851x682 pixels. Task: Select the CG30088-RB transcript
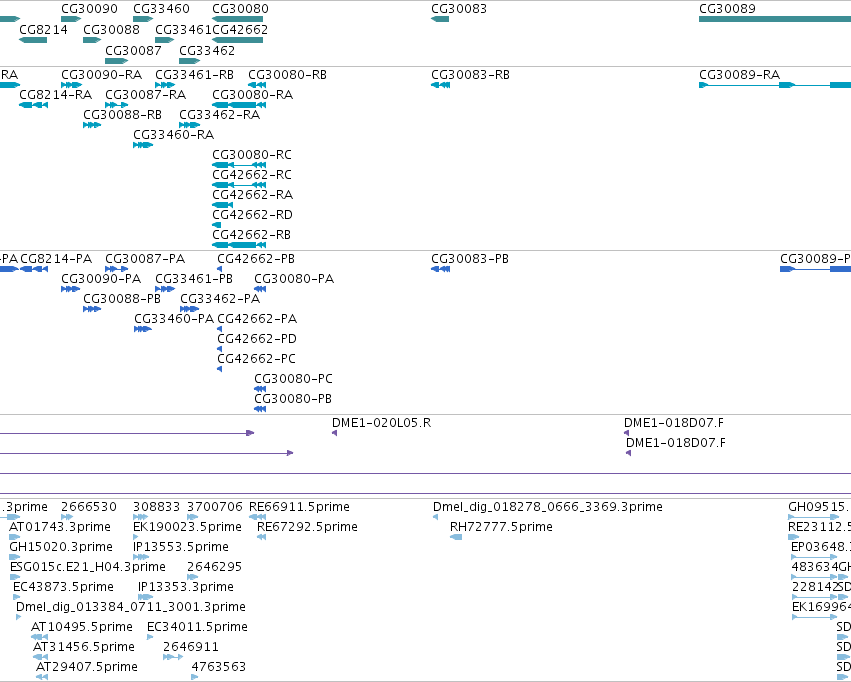click(122, 115)
